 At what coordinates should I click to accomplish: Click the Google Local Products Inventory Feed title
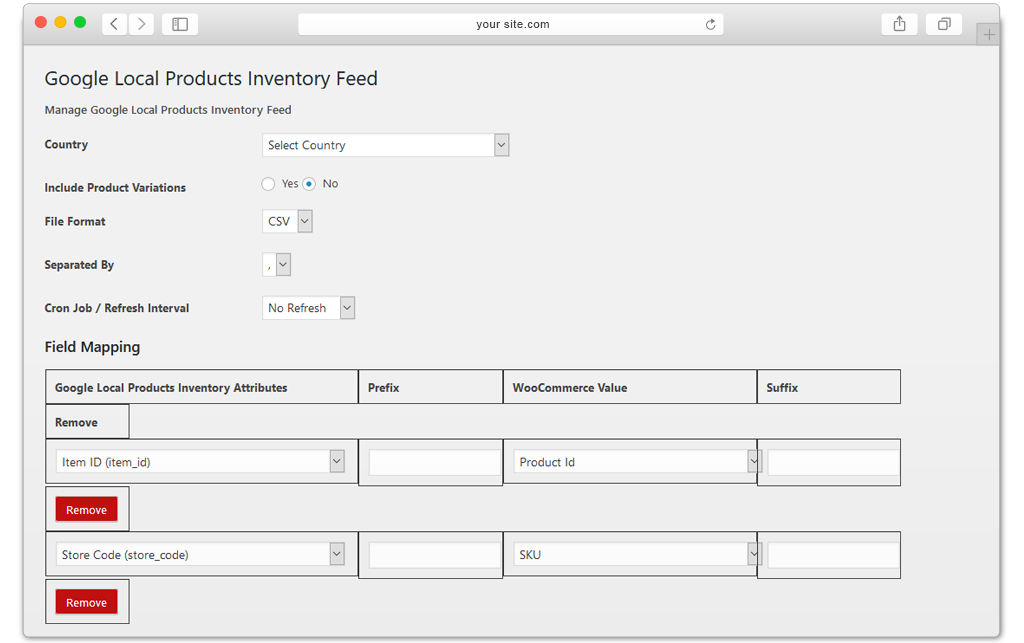click(211, 78)
